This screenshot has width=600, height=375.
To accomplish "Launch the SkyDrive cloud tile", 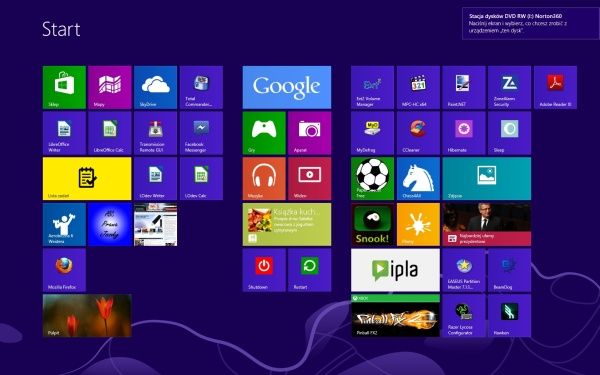I will [155, 87].
